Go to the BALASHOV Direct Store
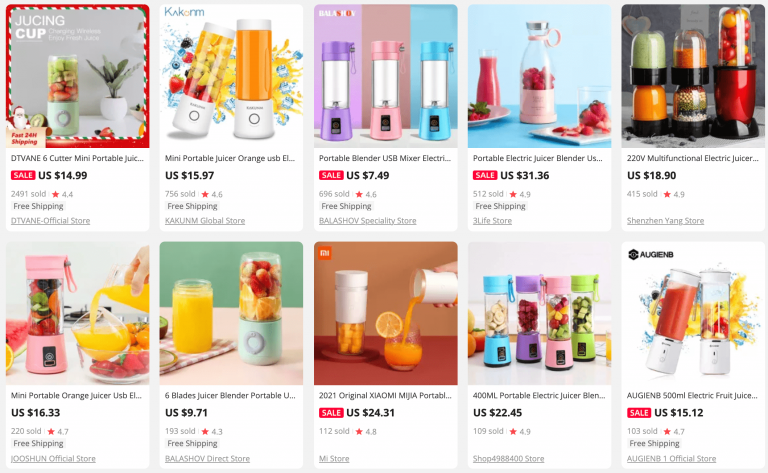Viewport: 768px width, 473px height. (x=207, y=459)
